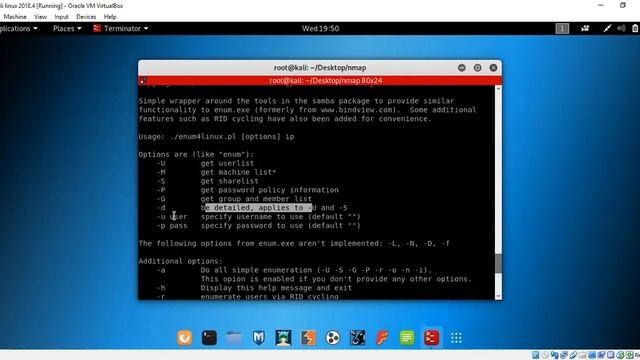Launch Firefox from the dock
Viewport: 640px width, 360px height.
point(184,338)
